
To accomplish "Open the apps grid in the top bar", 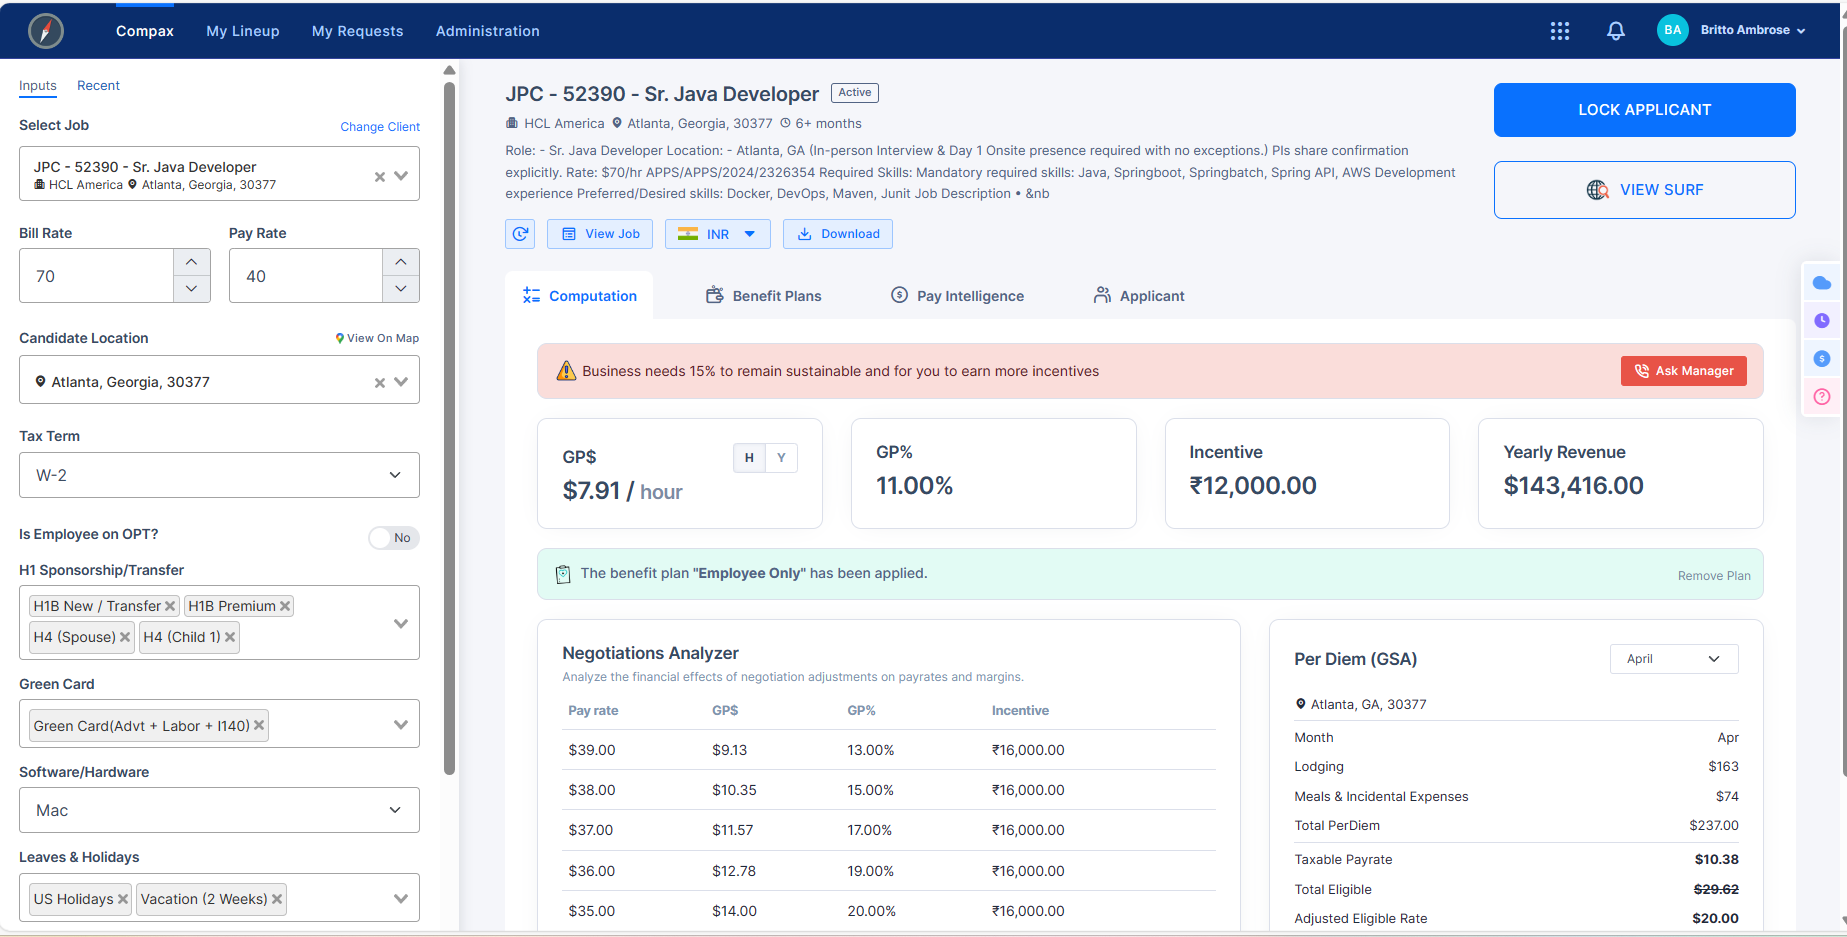I will tap(1560, 31).
